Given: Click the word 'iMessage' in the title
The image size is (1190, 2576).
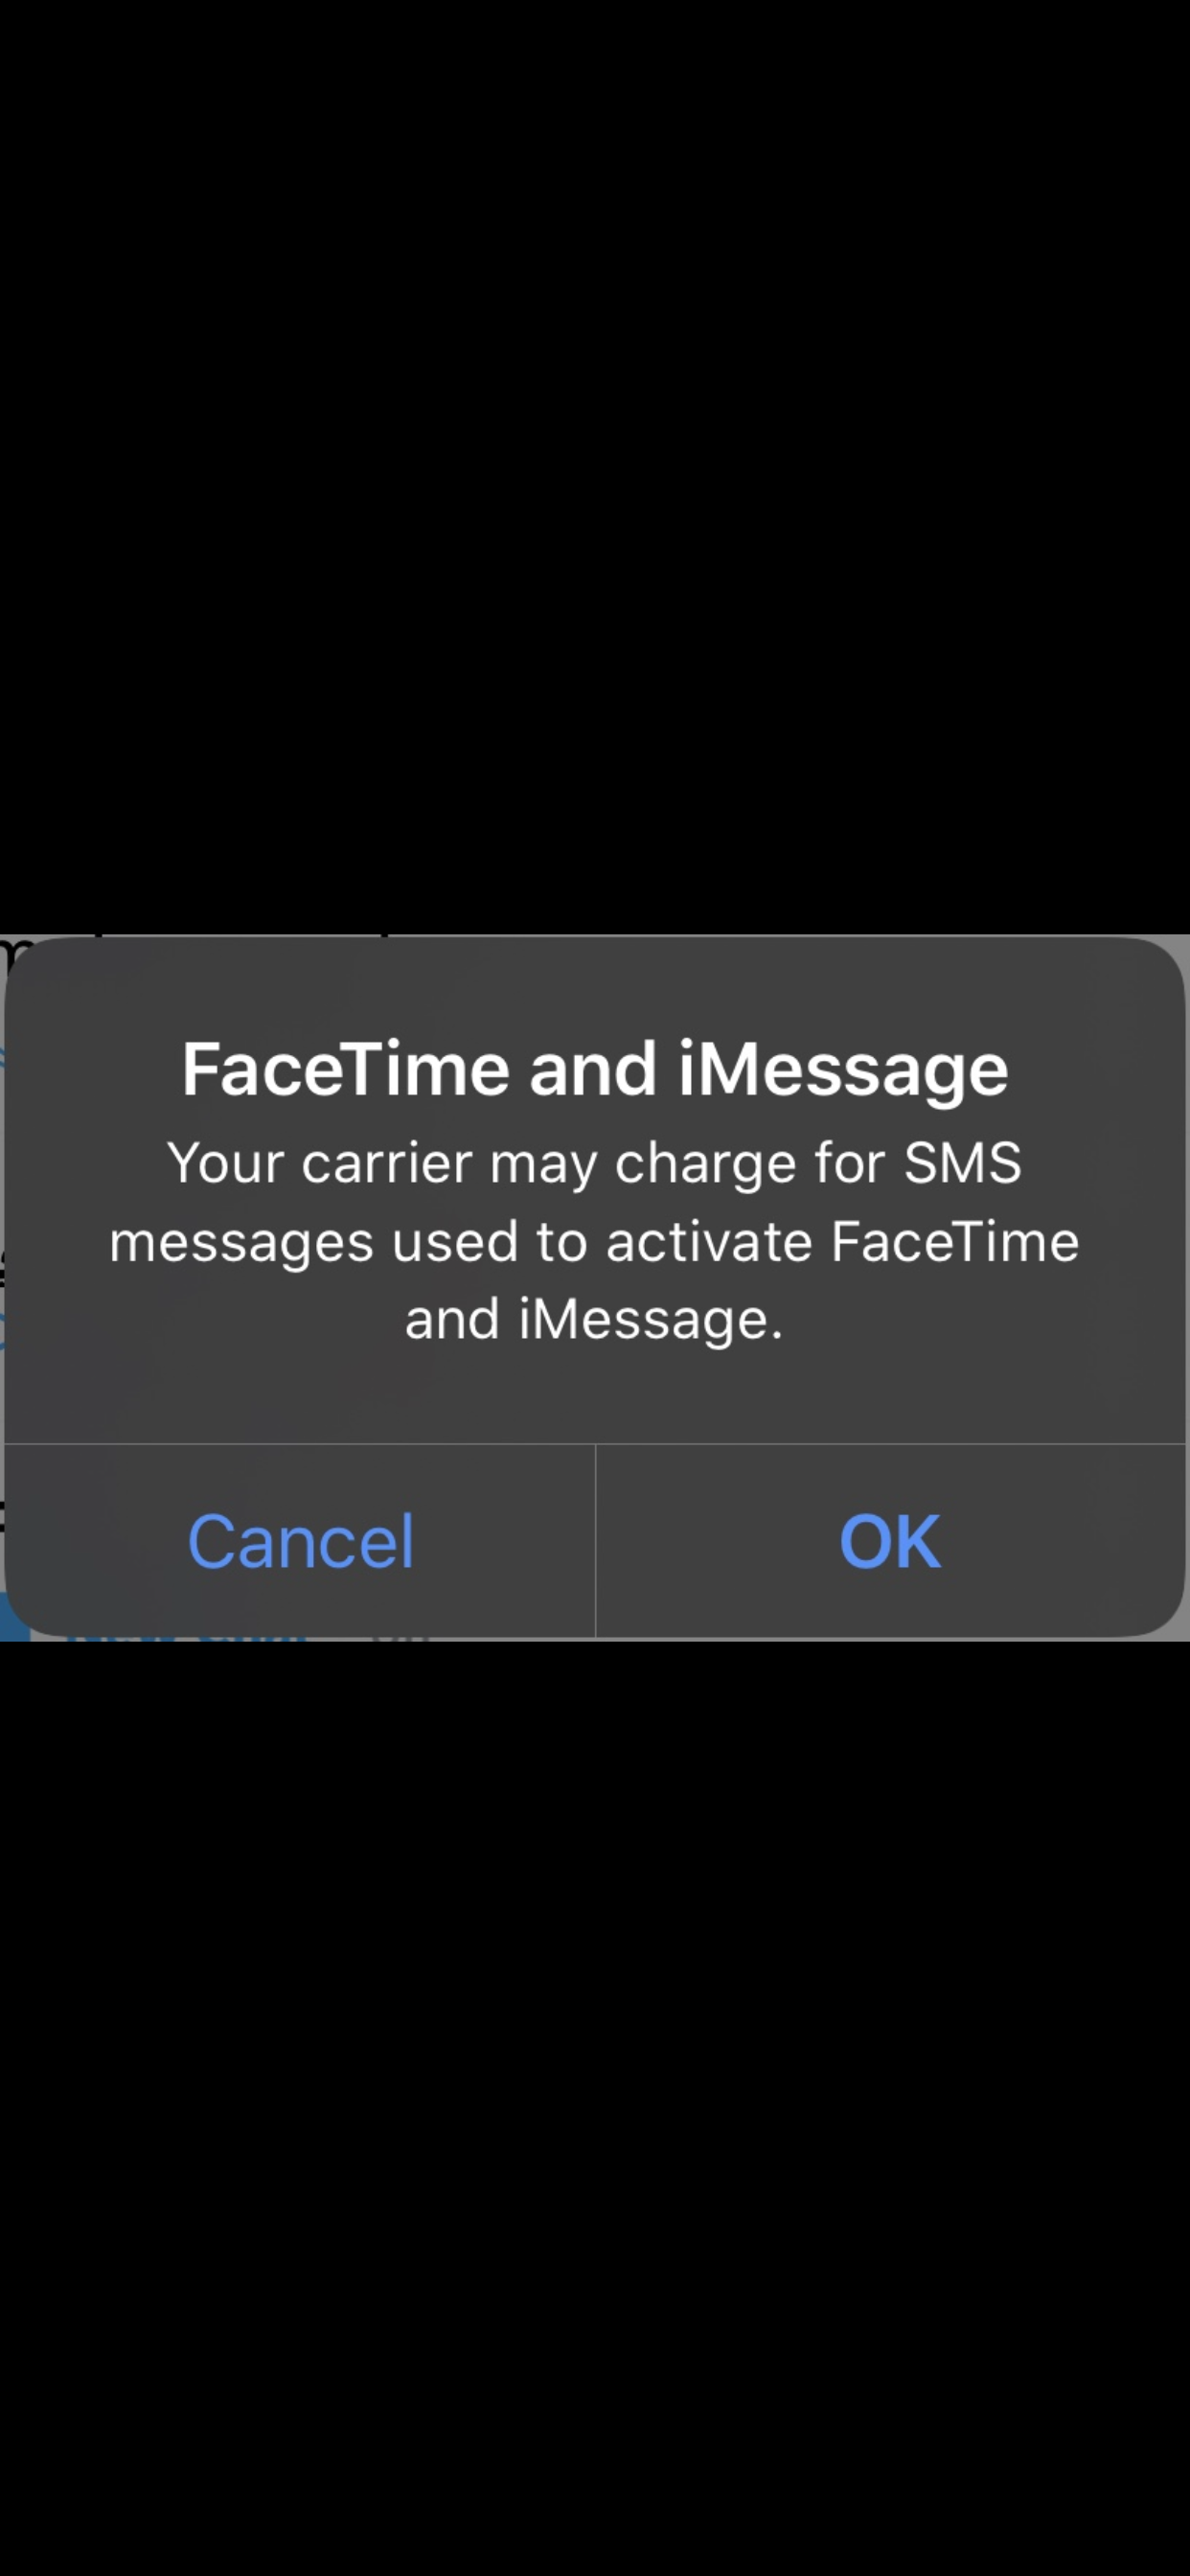Looking at the screenshot, I should point(843,1070).
